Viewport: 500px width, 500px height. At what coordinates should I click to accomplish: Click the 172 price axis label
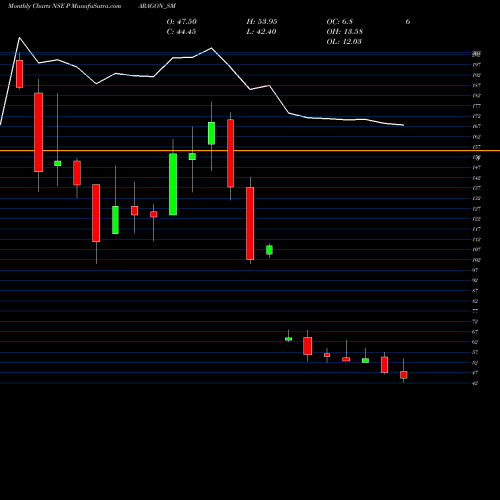(x=477, y=116)
